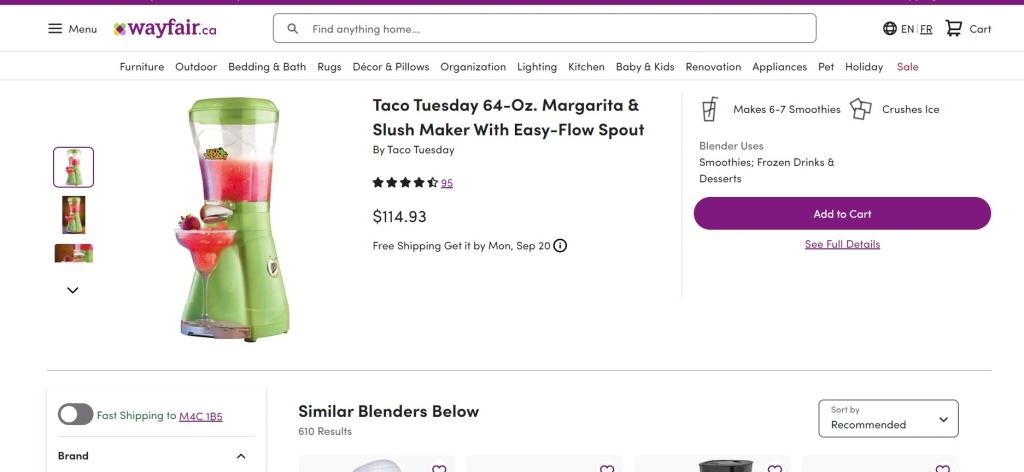Click the globe language icon
The height and width of the screenshot is (472, 1024).
tap(889, 29)
